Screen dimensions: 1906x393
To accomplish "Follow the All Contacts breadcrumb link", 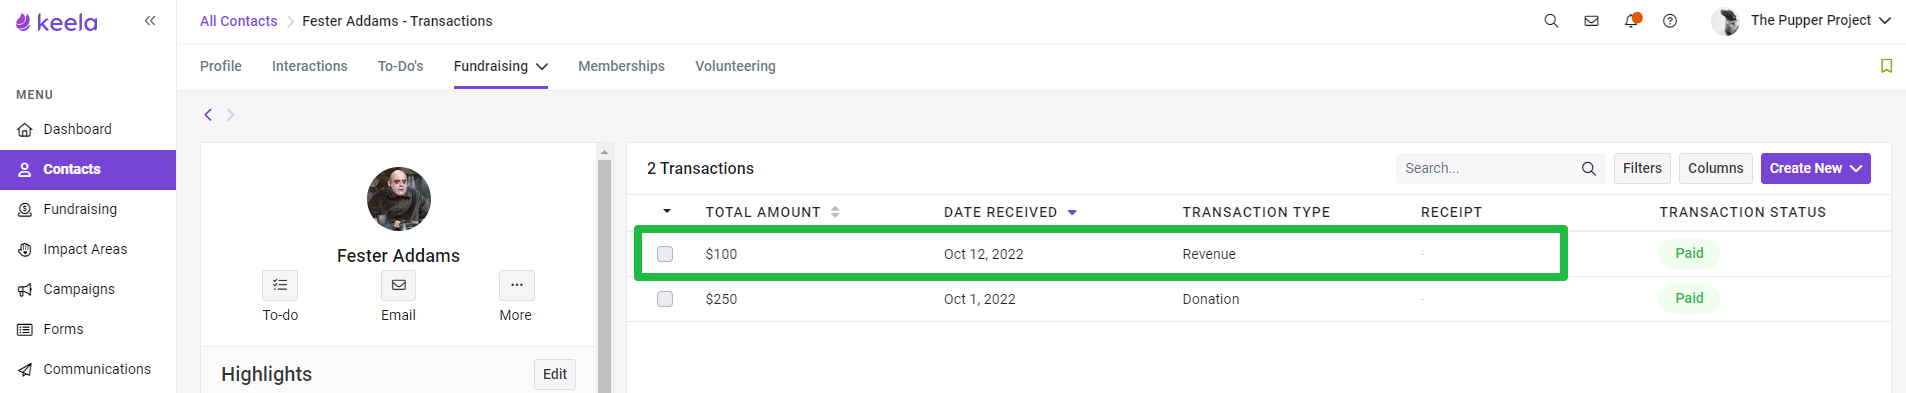I will 238,21.
